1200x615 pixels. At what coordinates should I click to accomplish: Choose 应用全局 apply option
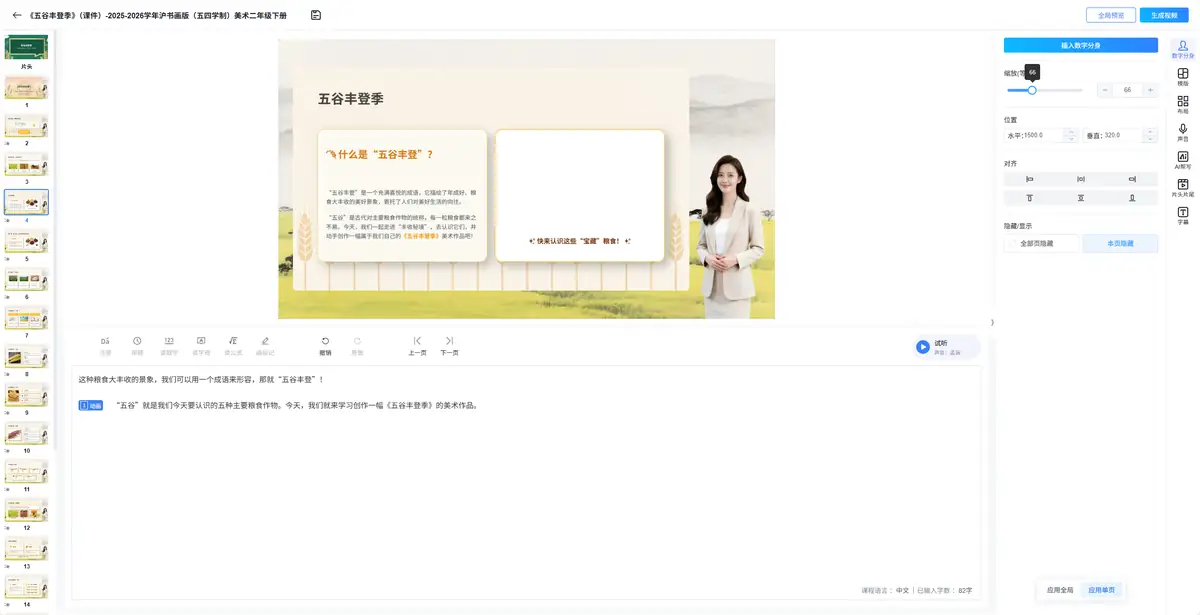tap(1060, 590)
